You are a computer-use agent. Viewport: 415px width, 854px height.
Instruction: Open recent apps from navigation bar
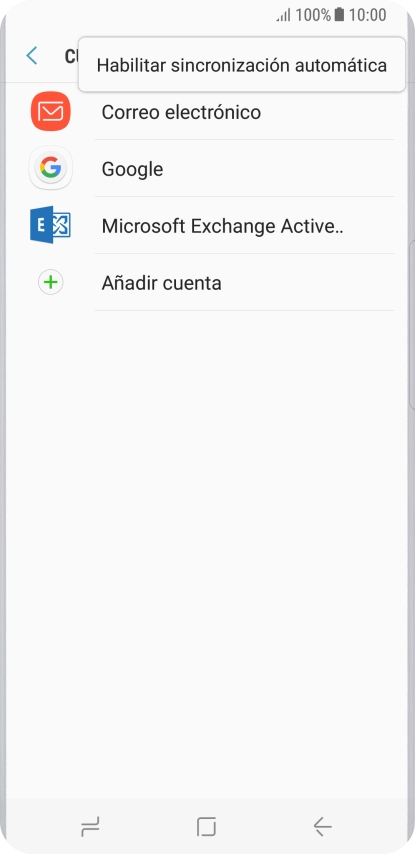90,827
